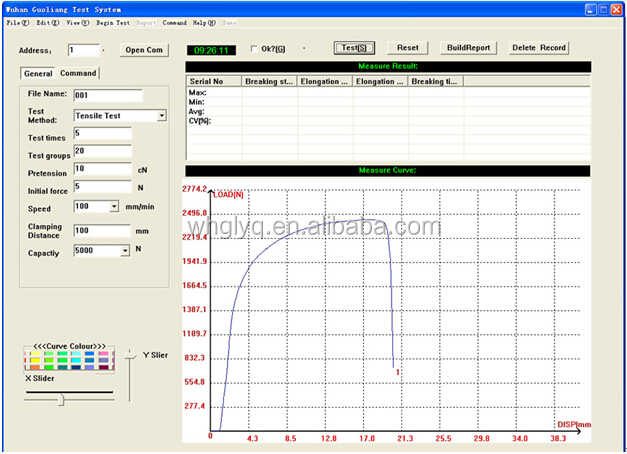The image size is (627, 454).
Task: Click the Y Slider handle
Action: [x=130, y=355]
